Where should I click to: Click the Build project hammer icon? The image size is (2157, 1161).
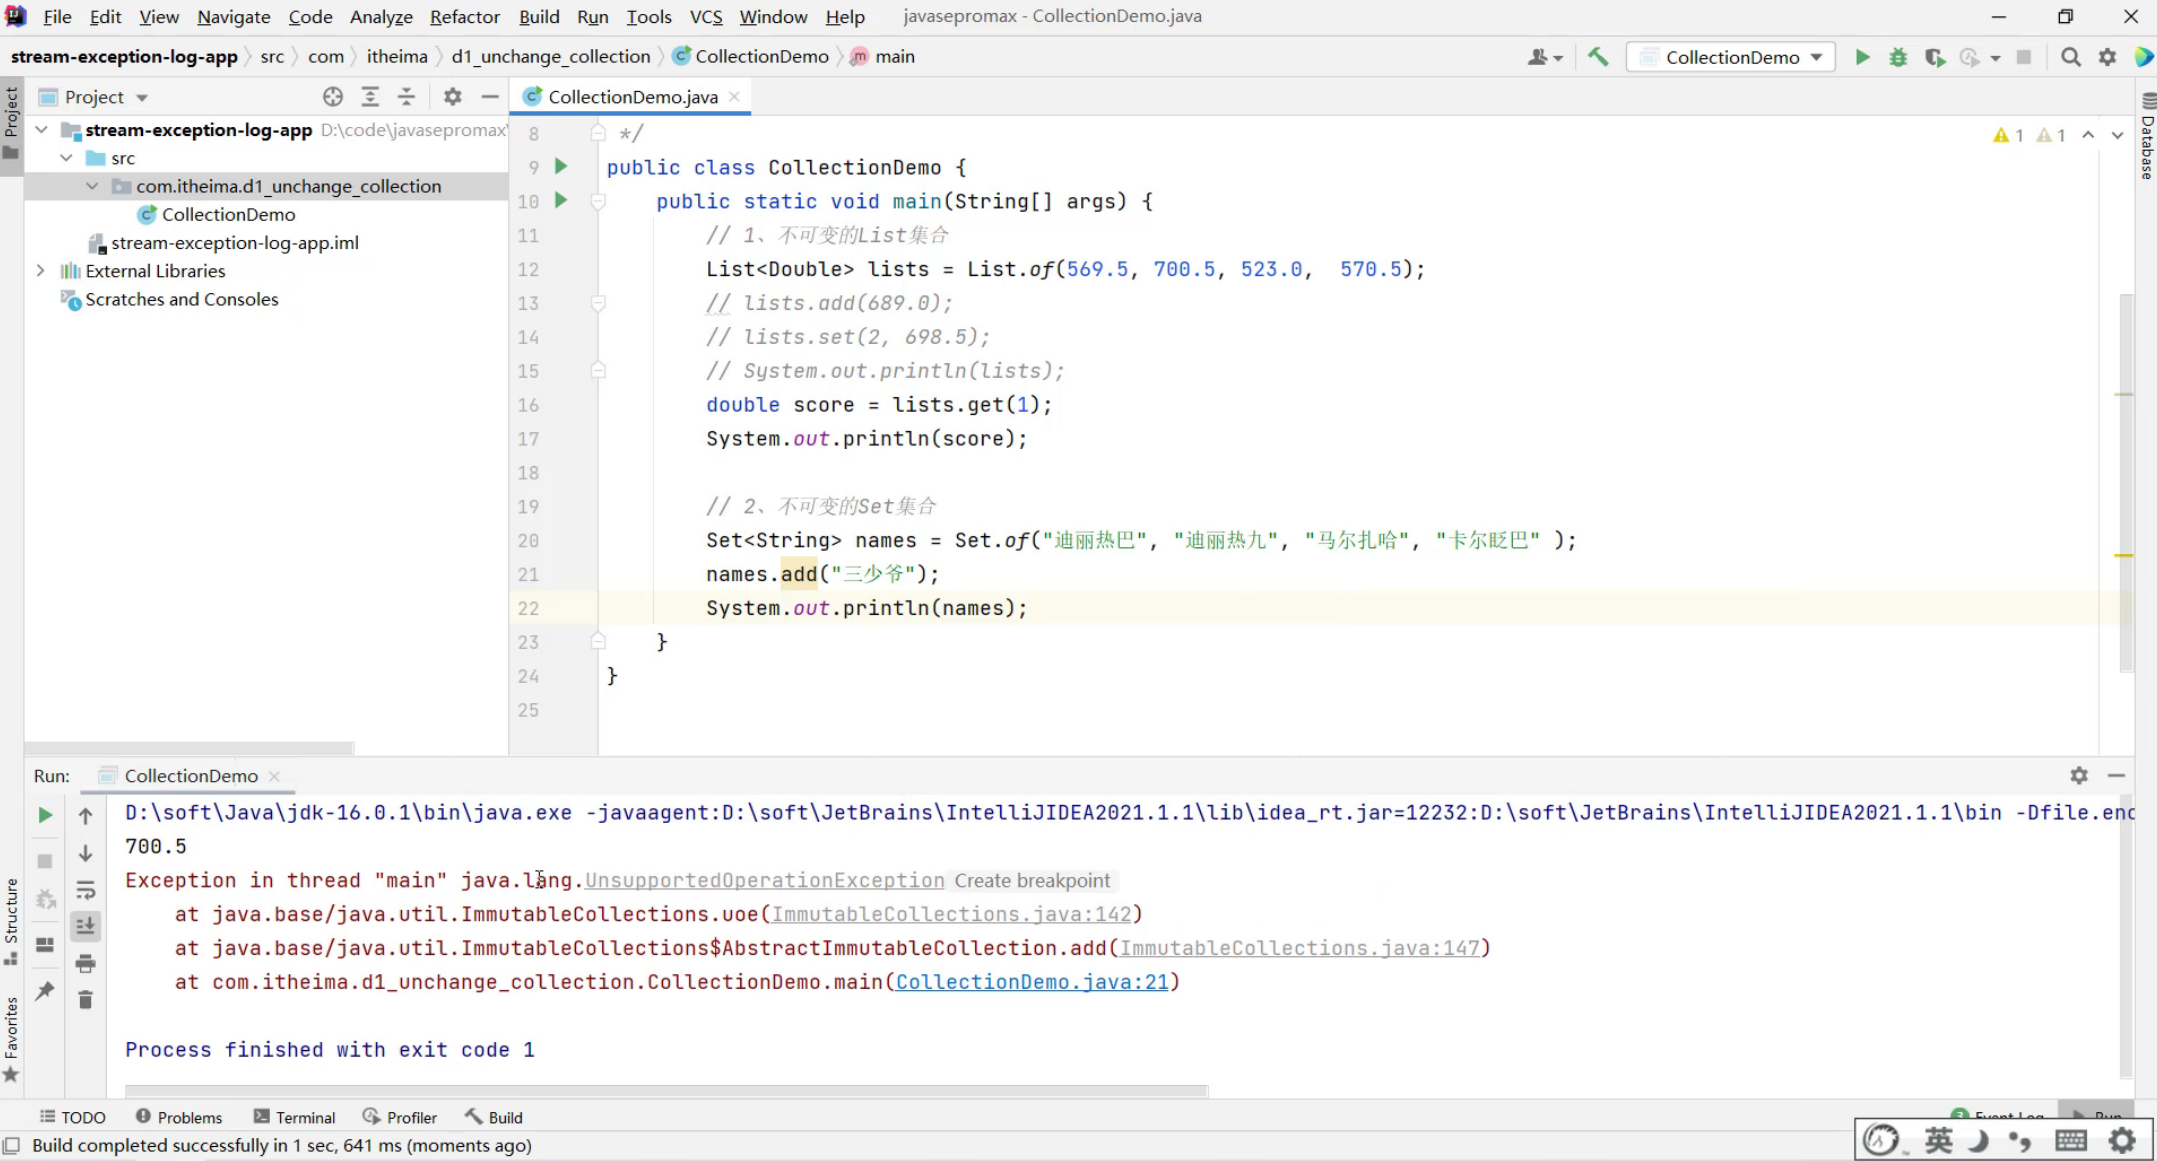pyautogui.click(x=1598, y=57)
